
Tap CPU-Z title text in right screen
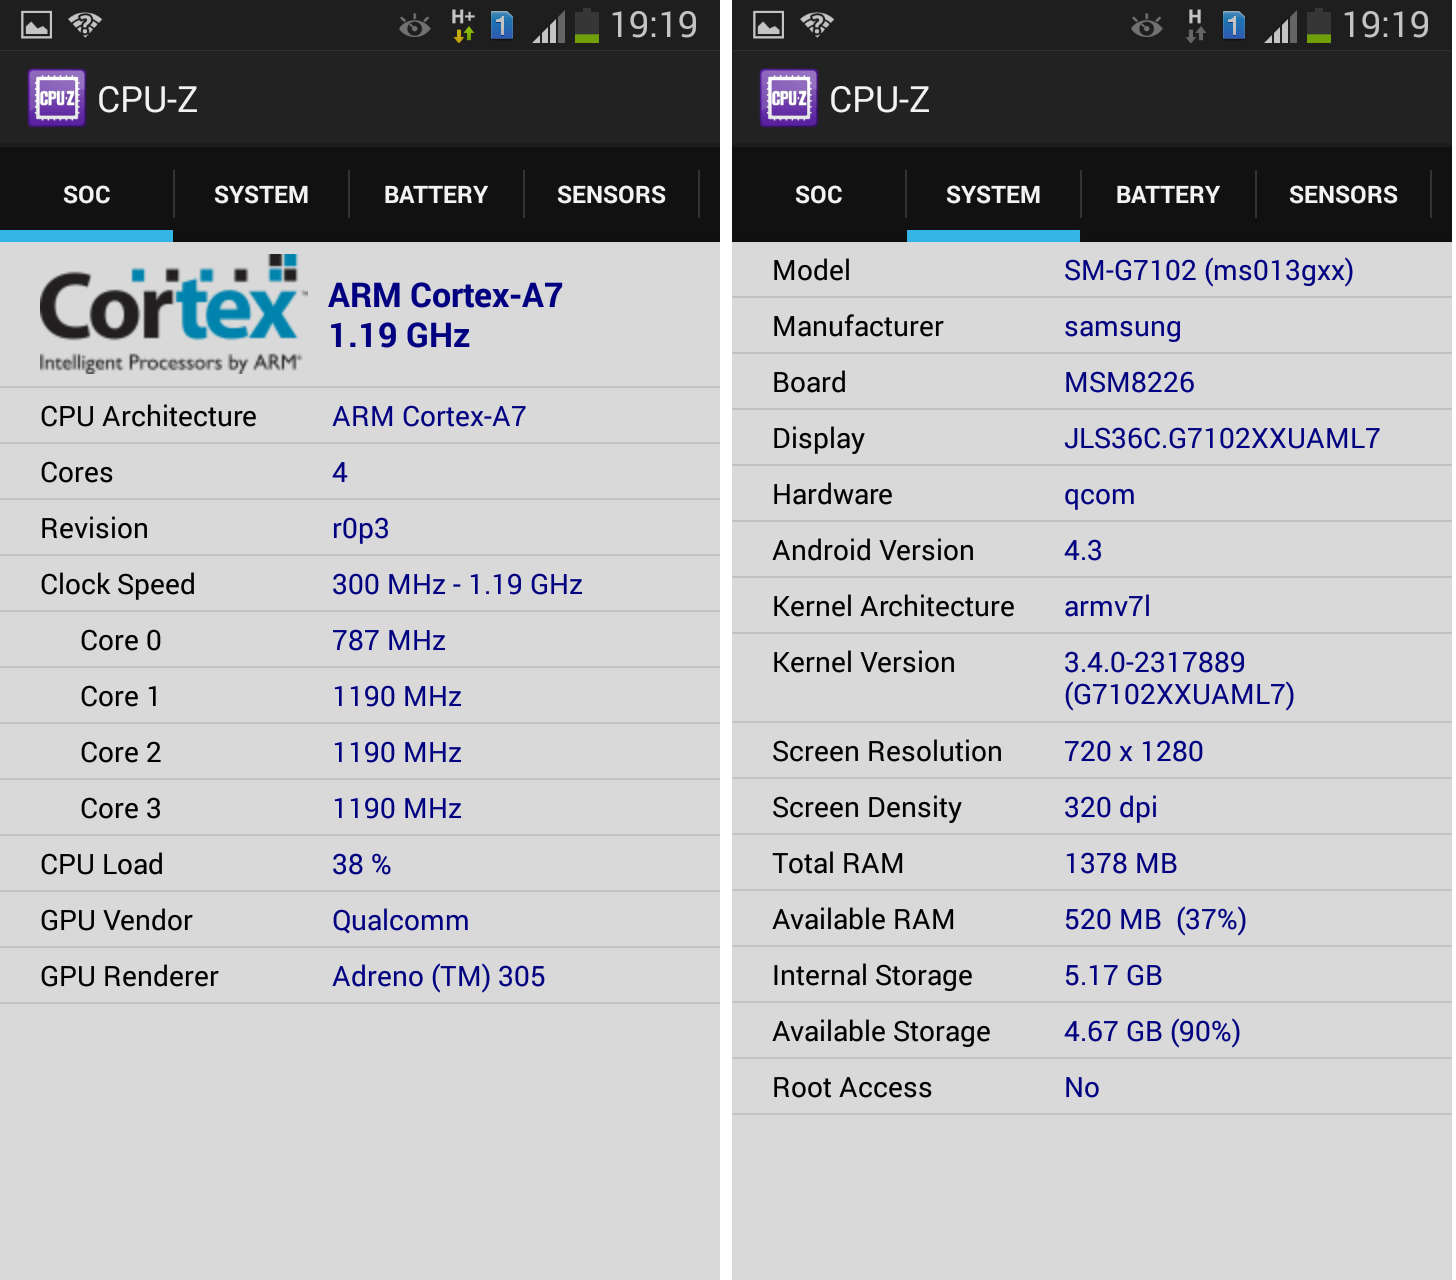coord(879,99)
